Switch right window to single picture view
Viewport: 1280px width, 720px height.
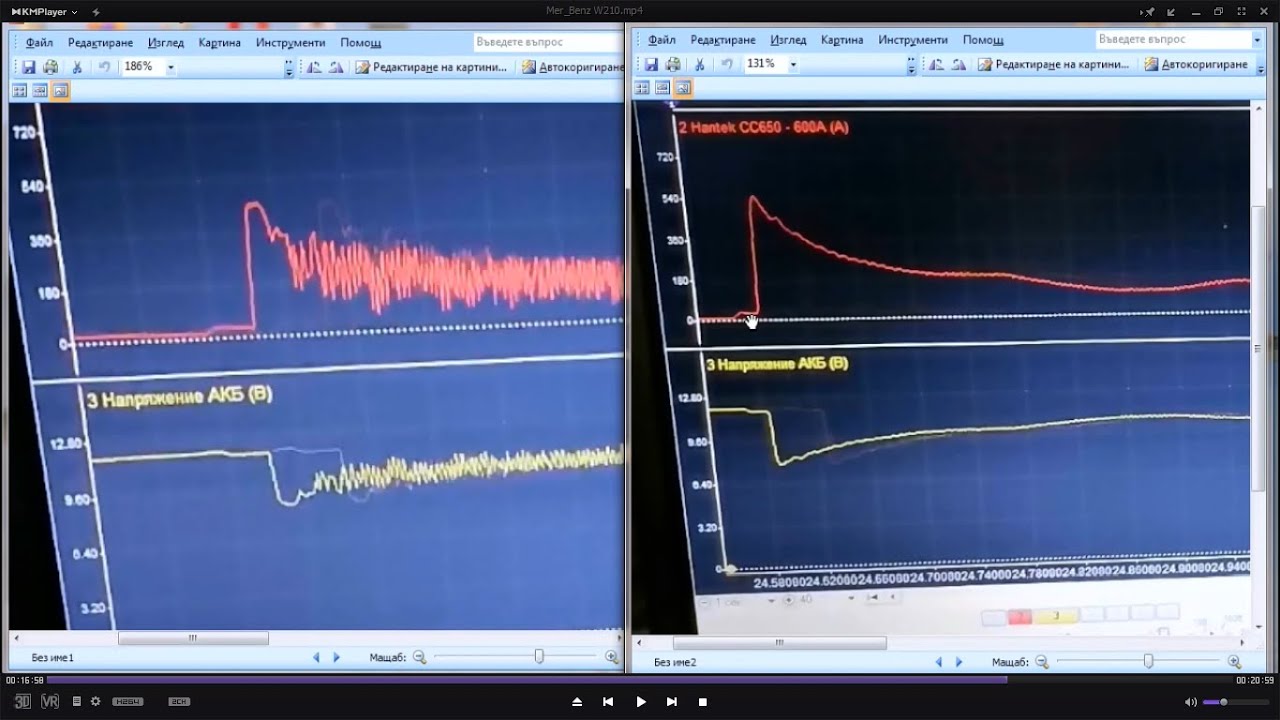coord(683,87)
